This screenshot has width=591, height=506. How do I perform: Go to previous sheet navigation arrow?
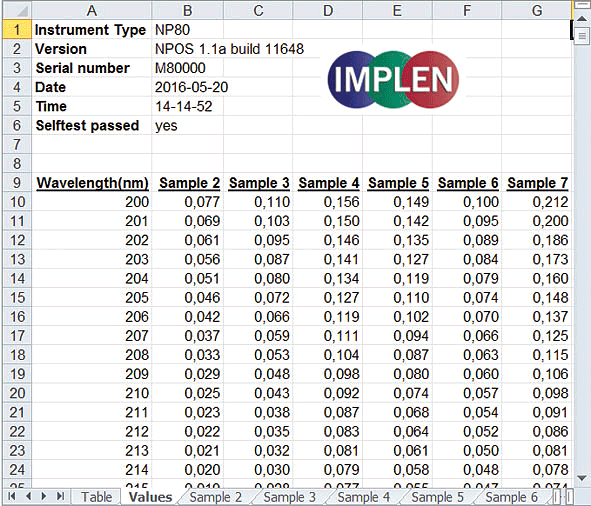pos(28,496)
